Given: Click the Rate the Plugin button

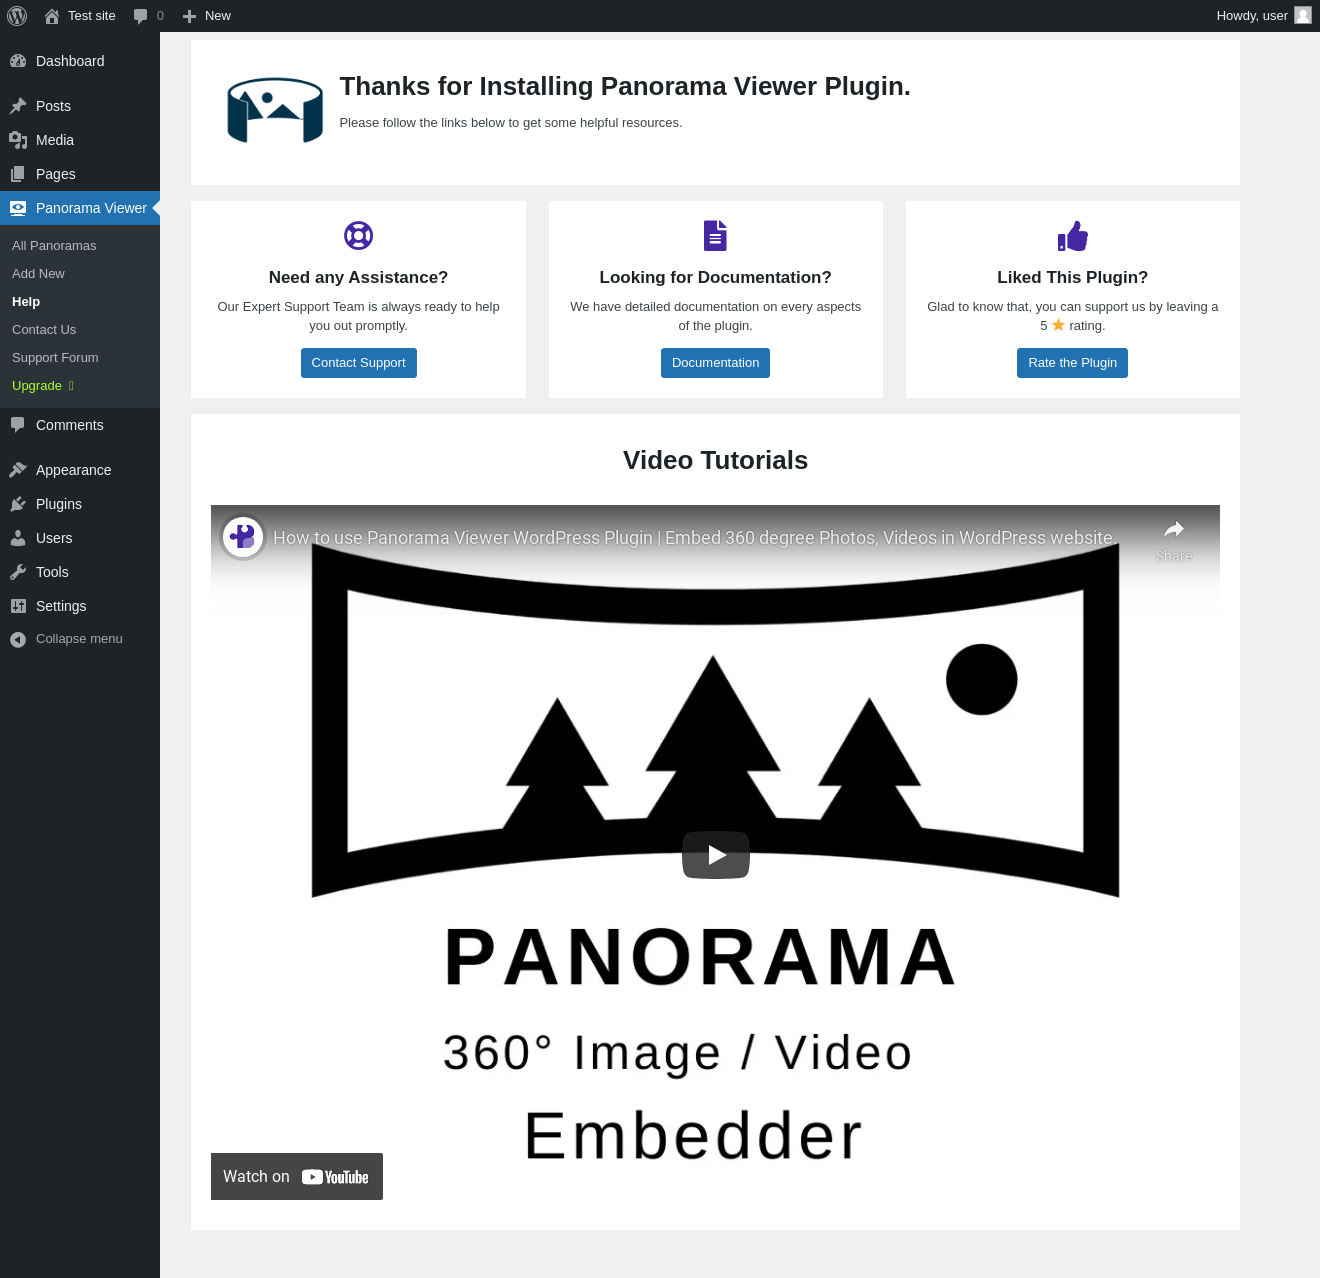Looking at the screenshot, I should [x=1072, y=363].
